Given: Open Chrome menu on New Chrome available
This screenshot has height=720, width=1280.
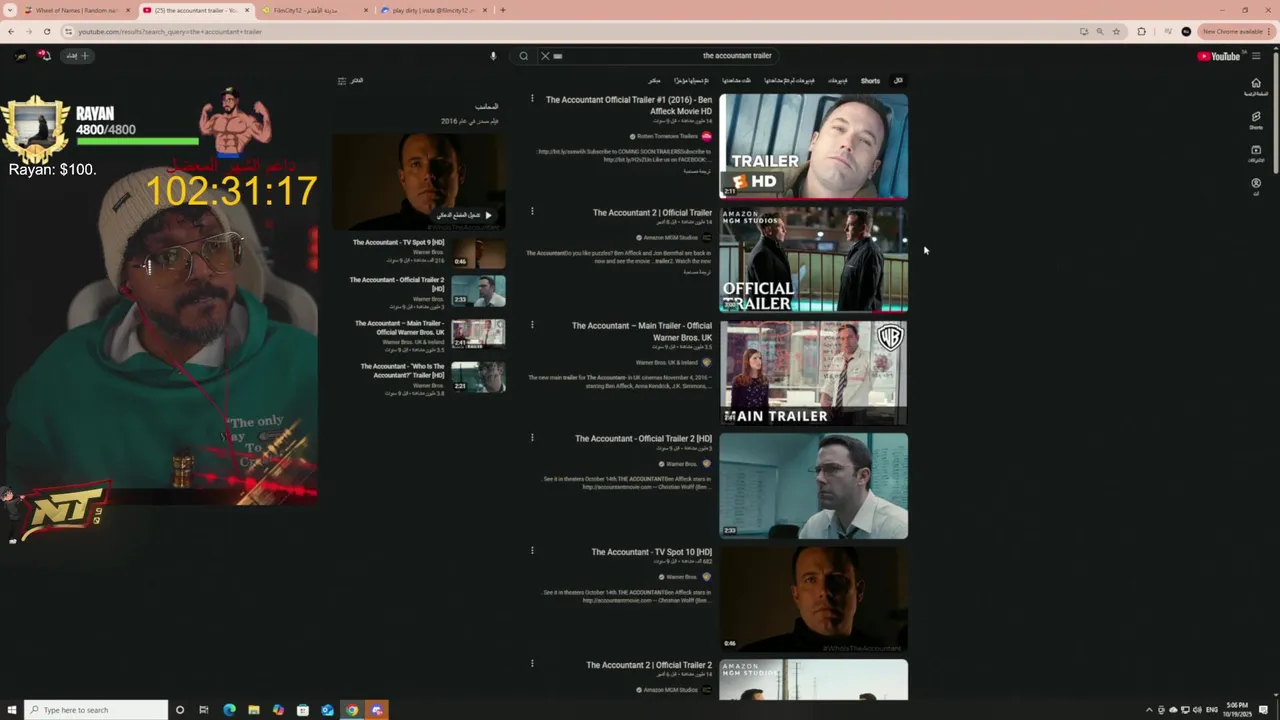Looking at the screenshot, I should [1270, 31].
